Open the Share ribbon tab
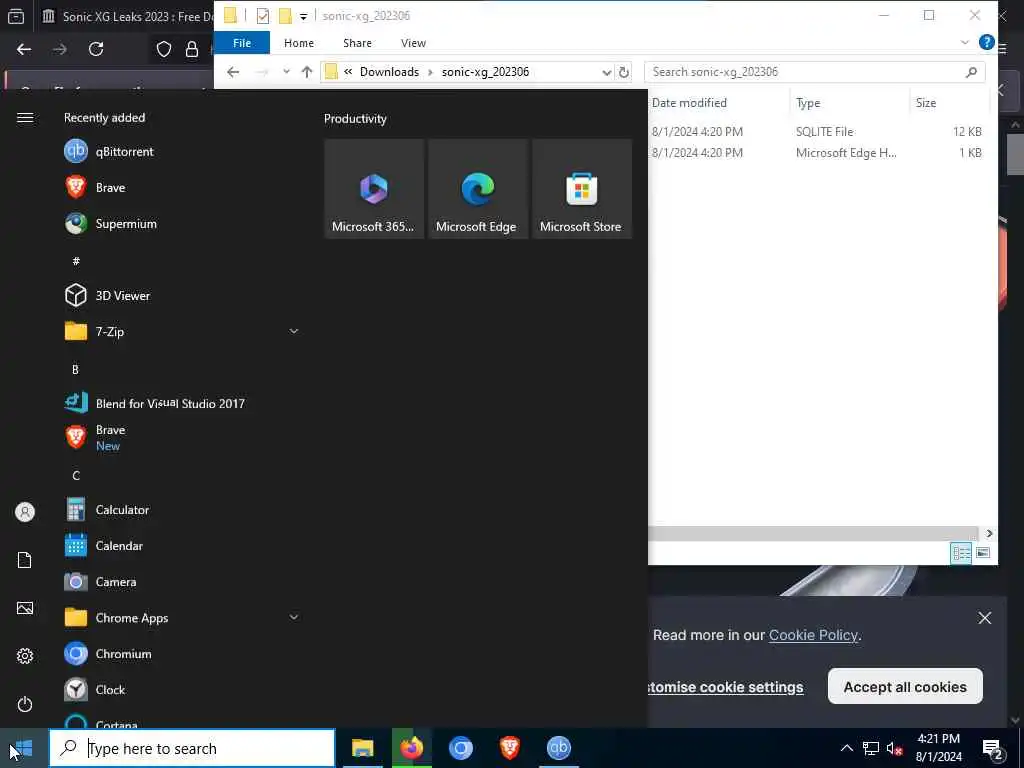 (x=357, y=42)
